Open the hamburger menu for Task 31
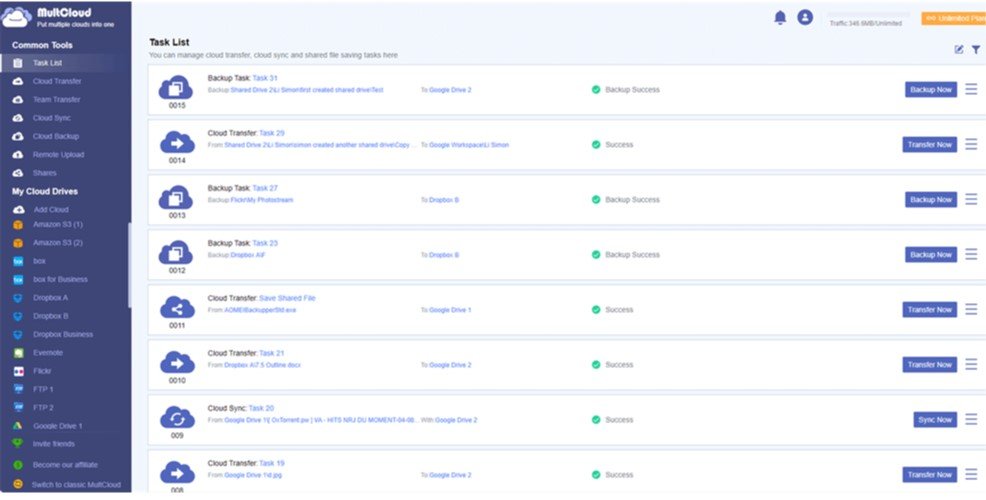The width and height of the screenshot is (986, 500). 971,89
